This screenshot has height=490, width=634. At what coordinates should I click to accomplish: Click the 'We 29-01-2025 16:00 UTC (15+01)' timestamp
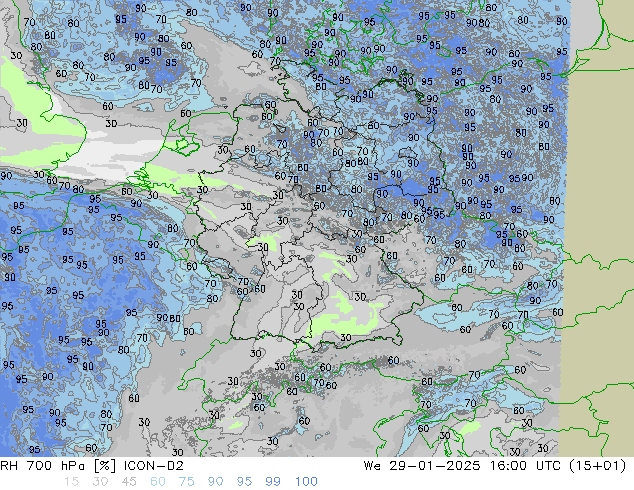pos(495,466)
